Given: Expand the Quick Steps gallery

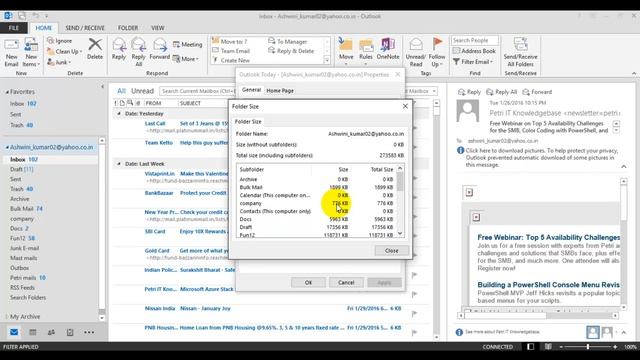Looking at the screenshot, I should (x=327, y=60).
